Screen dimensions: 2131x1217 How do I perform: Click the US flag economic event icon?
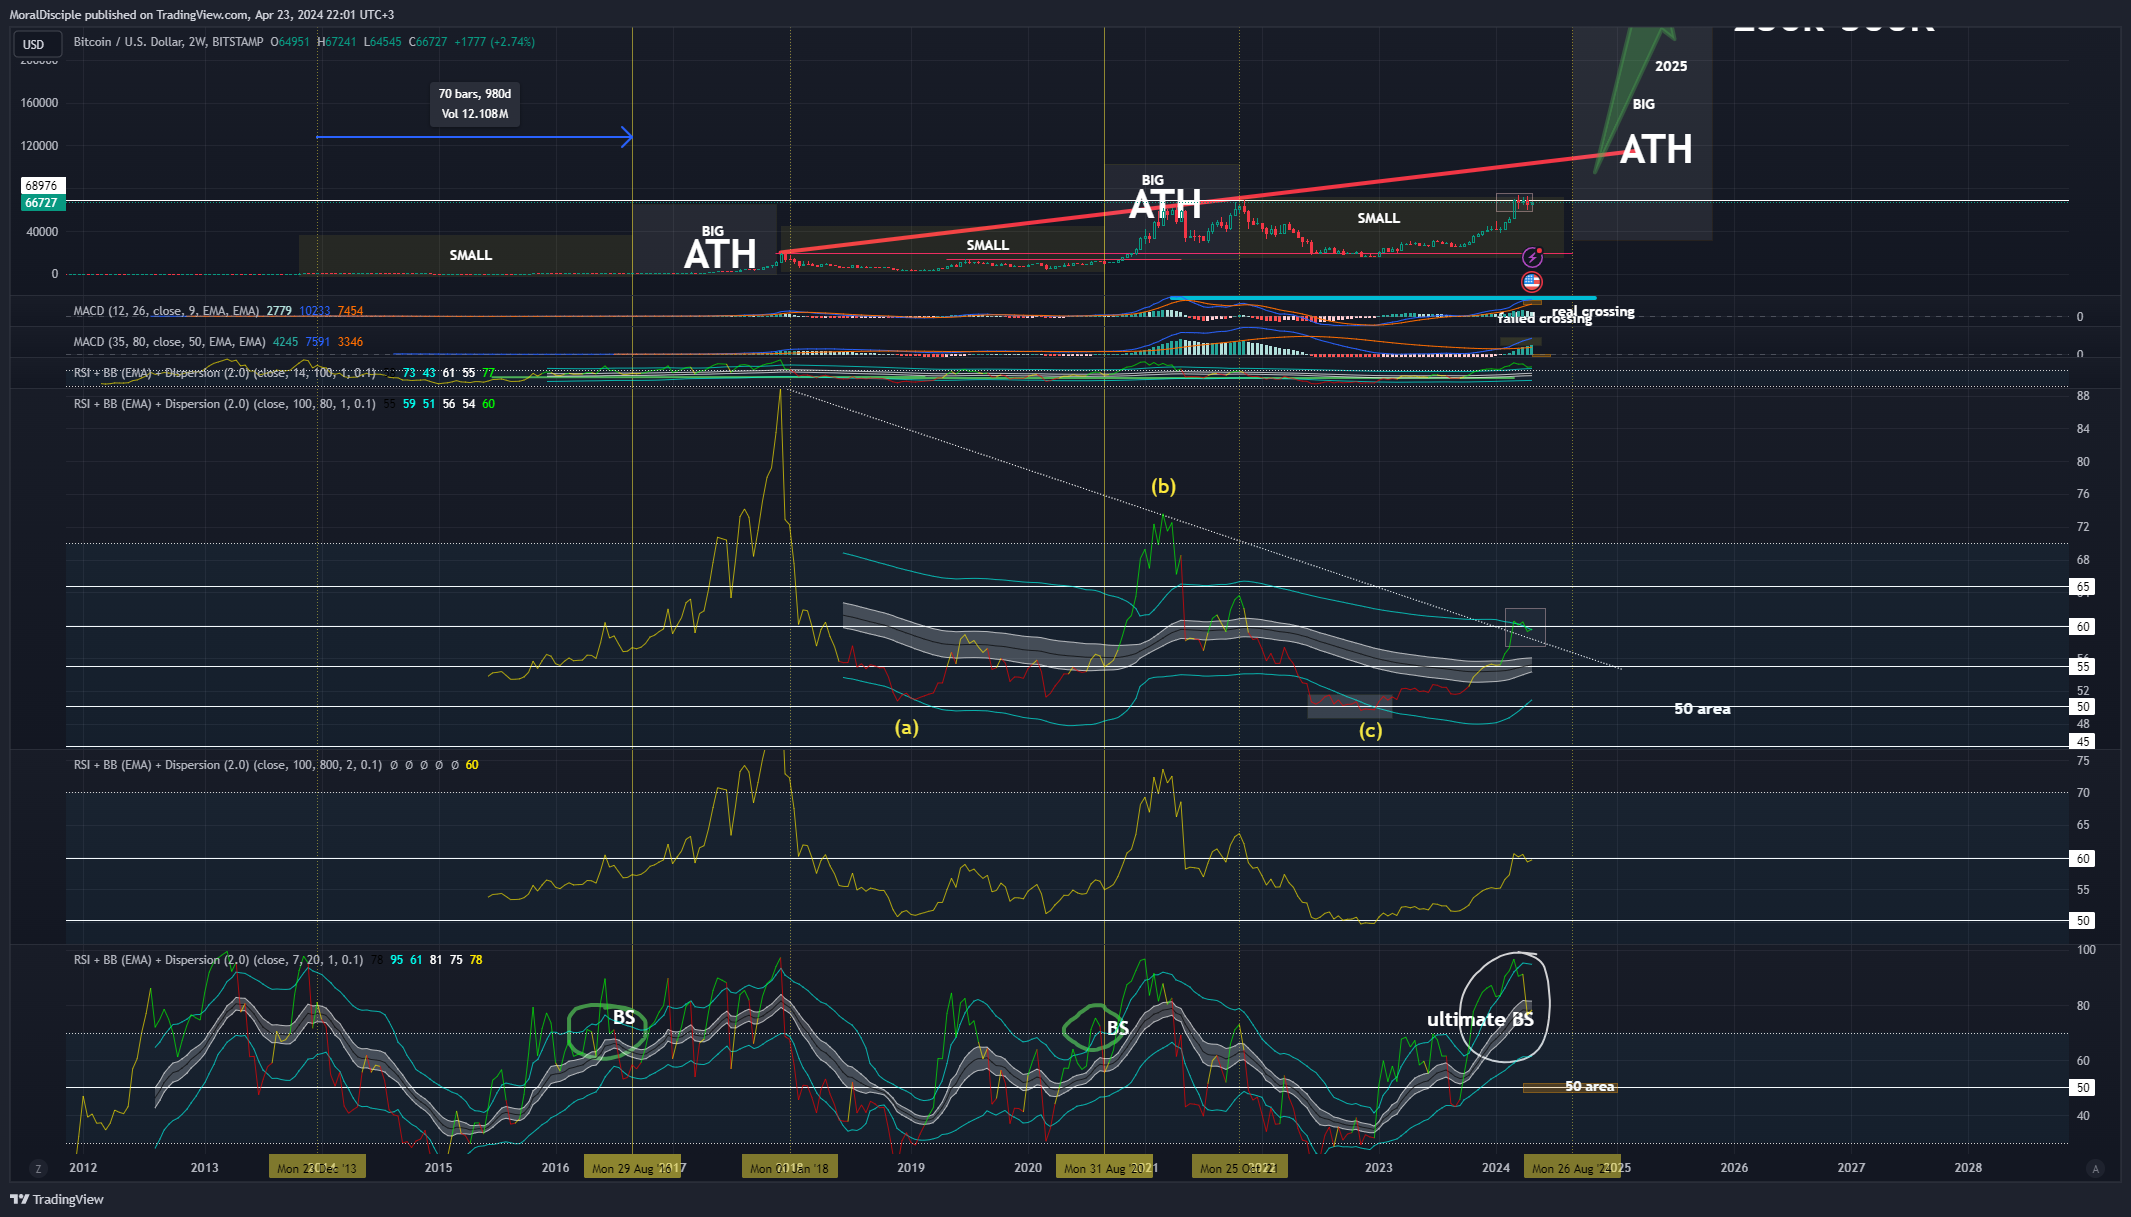[1532, 282]
